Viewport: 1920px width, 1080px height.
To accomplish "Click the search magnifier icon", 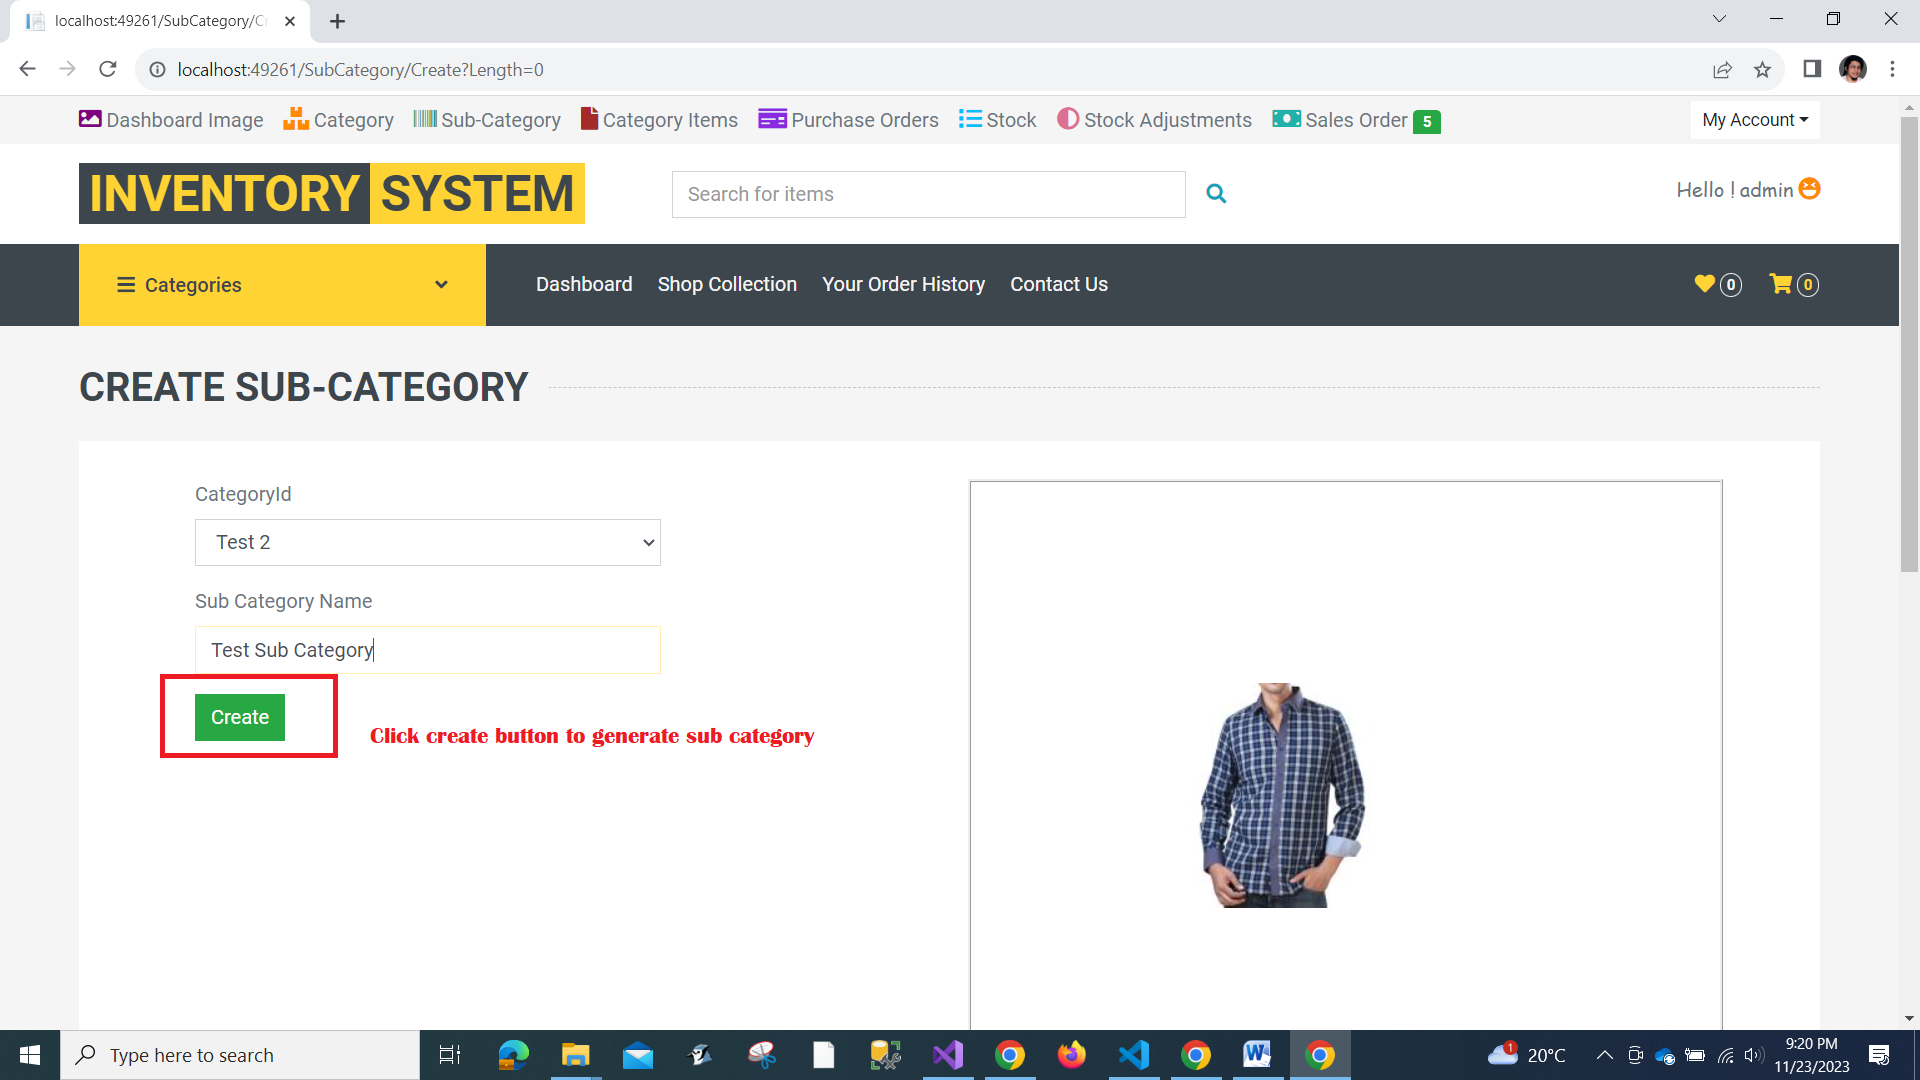I will 1216,194.
